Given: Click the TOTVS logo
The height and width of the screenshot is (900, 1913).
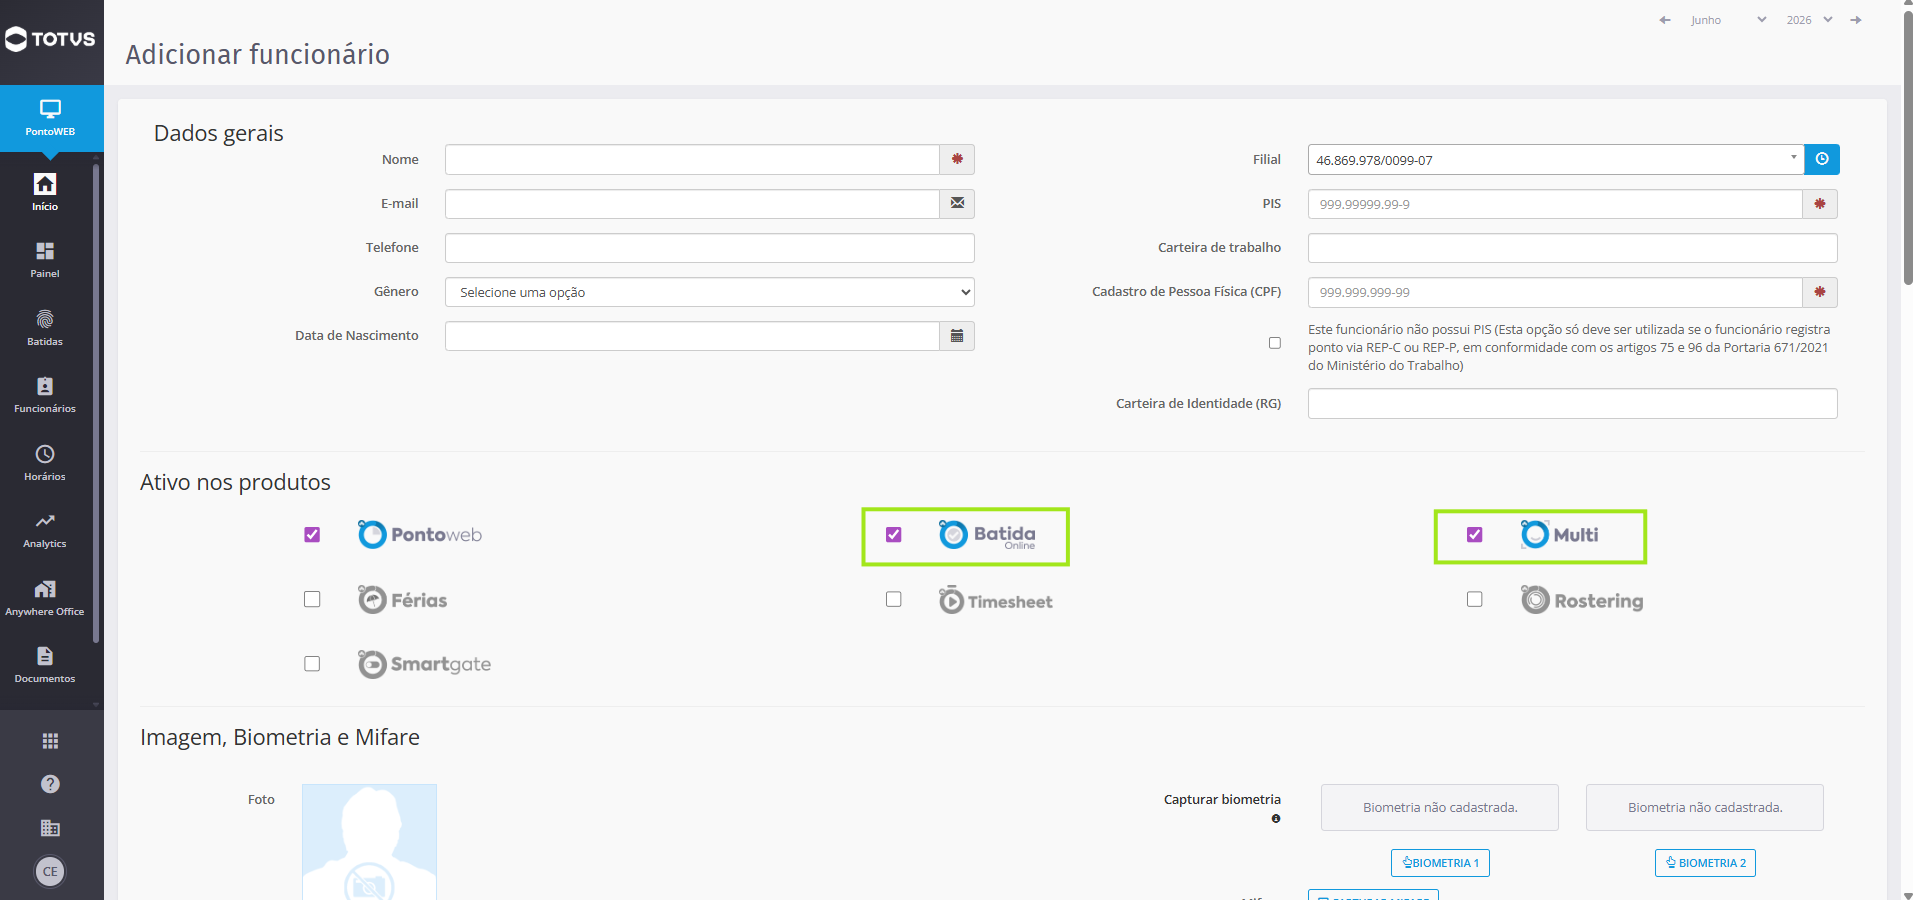Looking at the screenshot, I should [x=50, y=39].
